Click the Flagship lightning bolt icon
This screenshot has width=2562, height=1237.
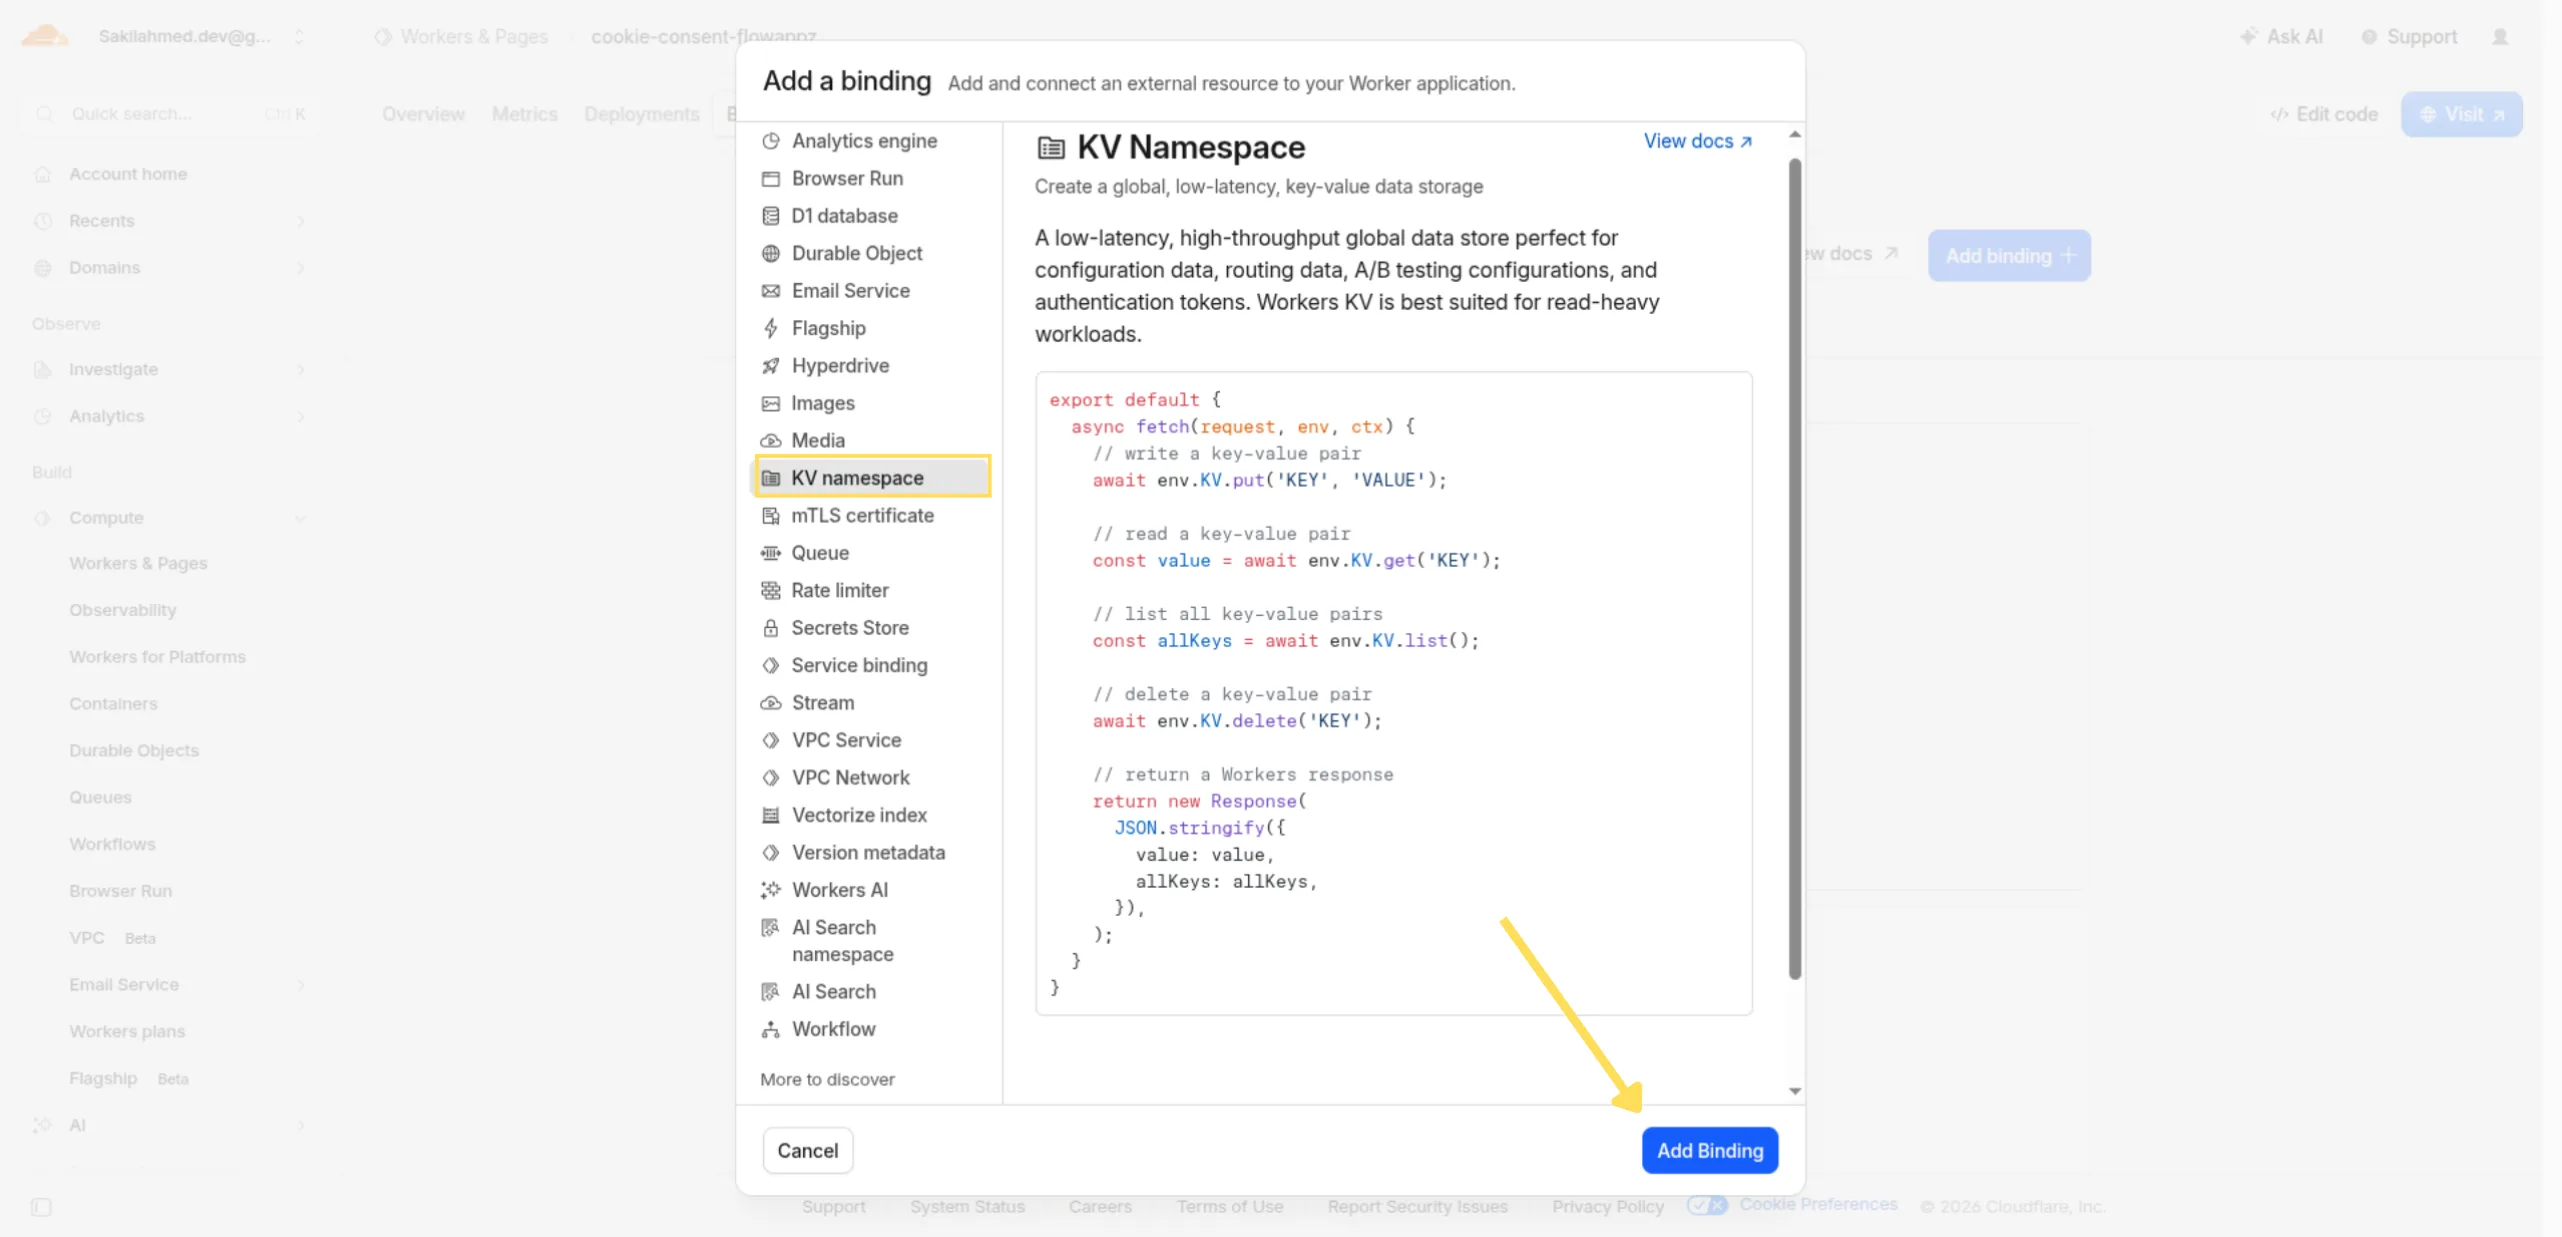pyautogui.click(x=770, y=328)
